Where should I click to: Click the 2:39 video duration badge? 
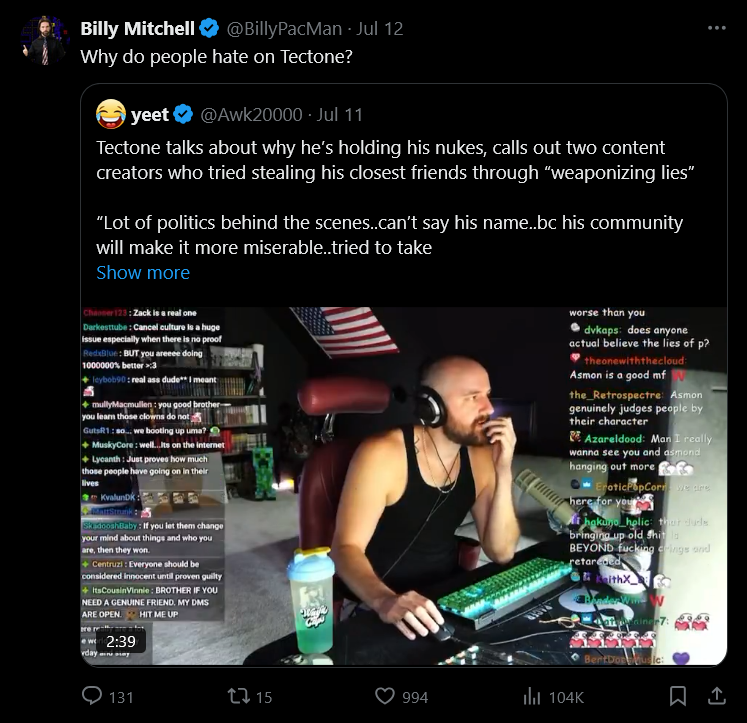121,642
